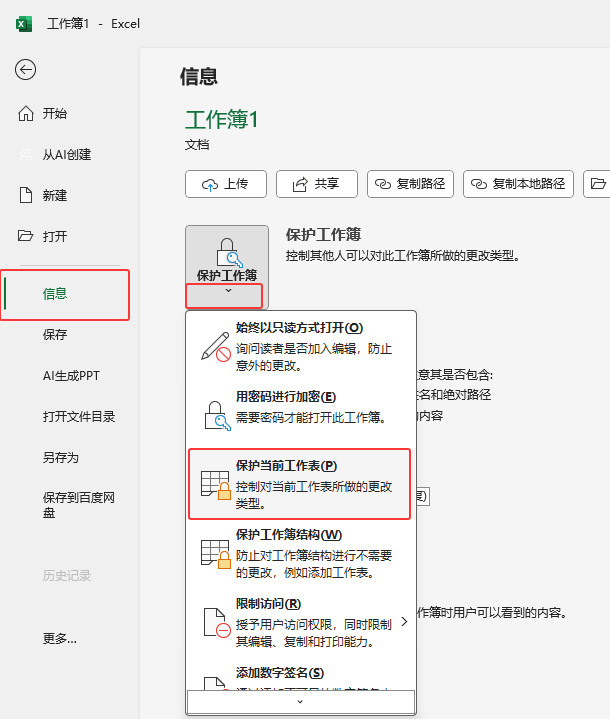The height and width of the screenshot is (719, 610).
Task: Click the new document icon beside 新建
Action: (26, 195)
